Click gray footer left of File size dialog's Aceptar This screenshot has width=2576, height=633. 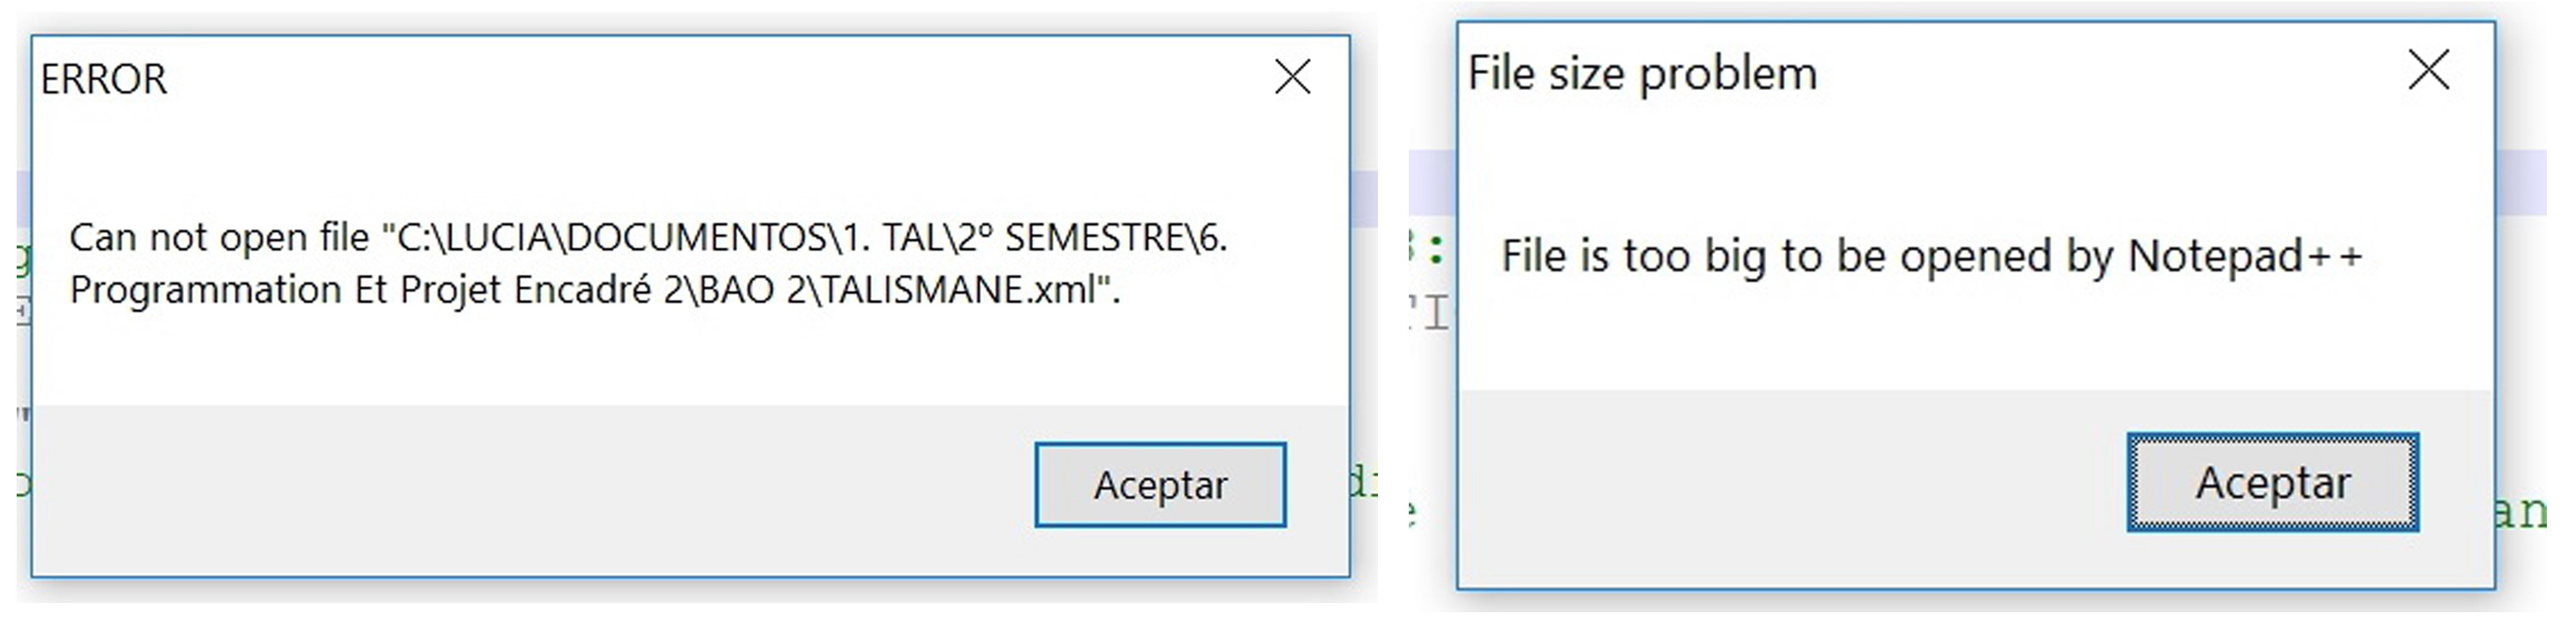(1790, 485)
